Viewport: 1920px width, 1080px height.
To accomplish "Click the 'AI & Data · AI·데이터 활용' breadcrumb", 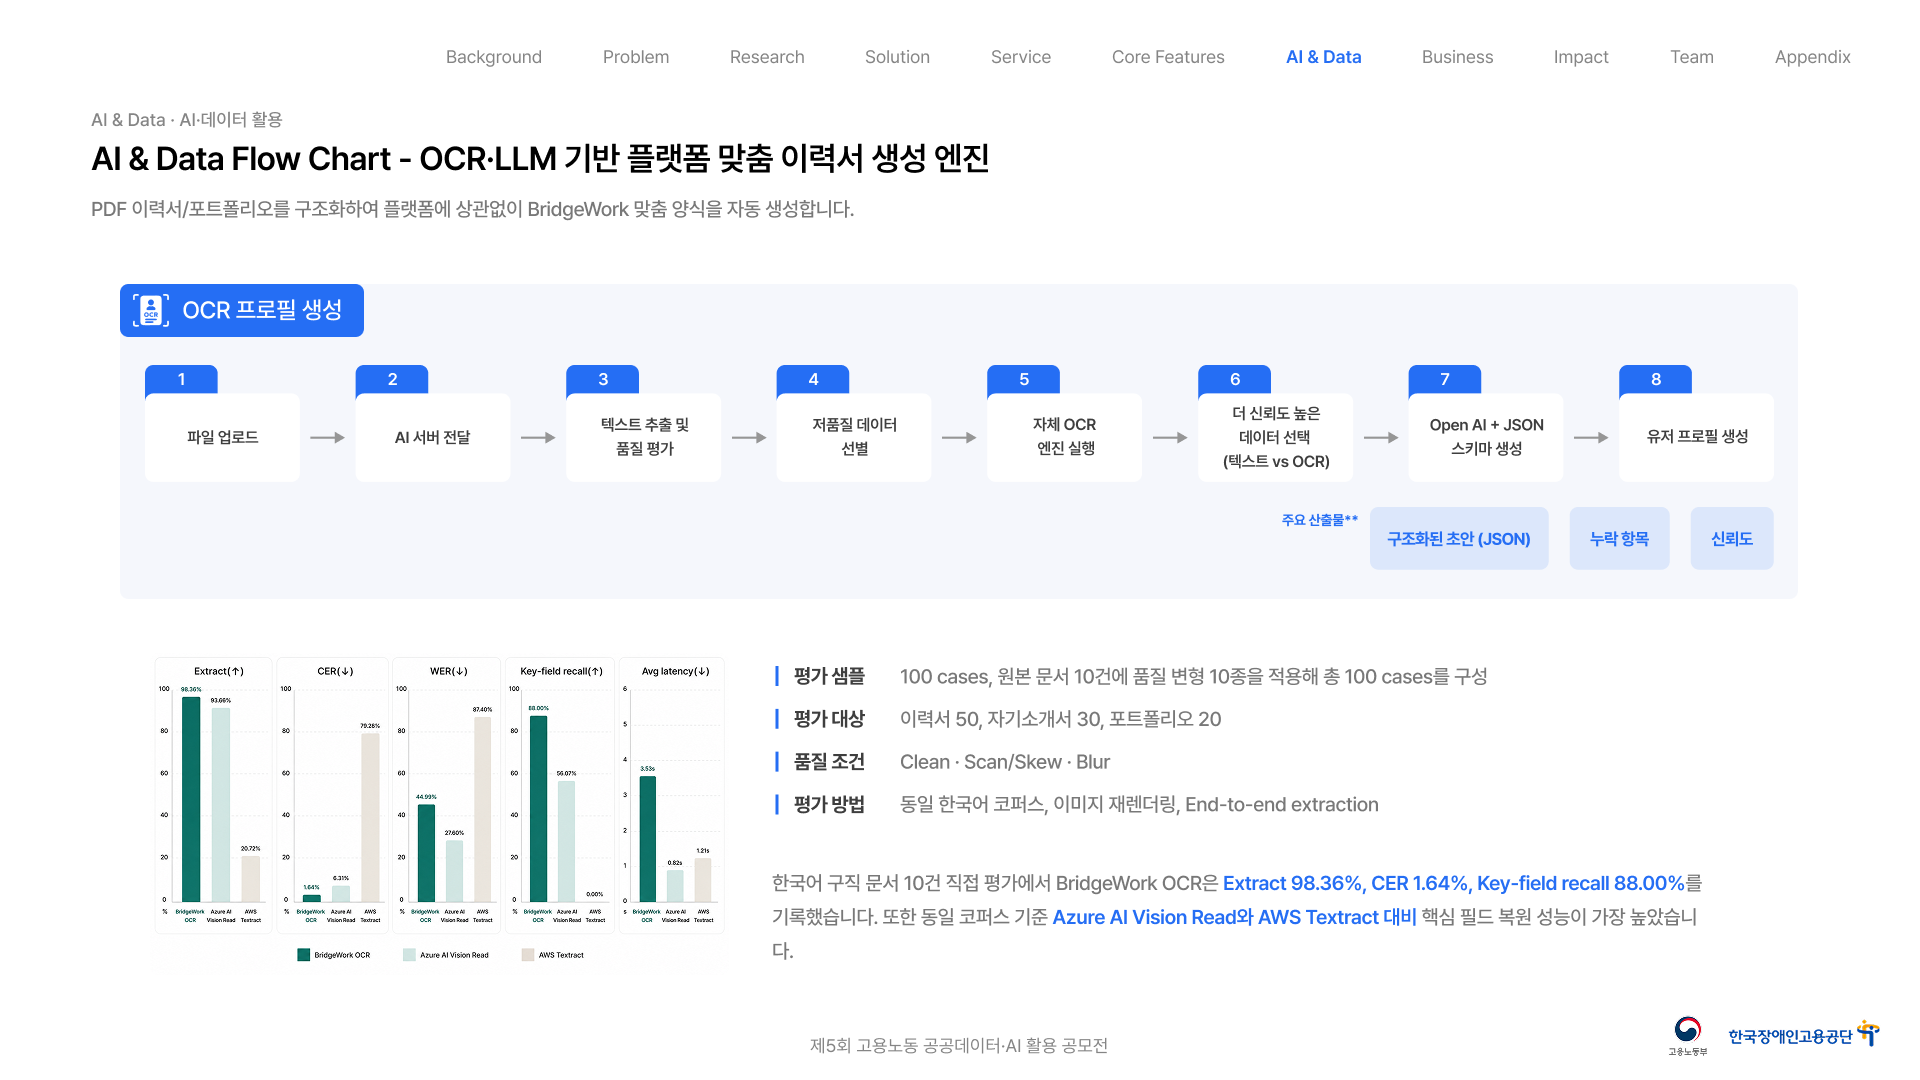I will [x=187, y=120].
